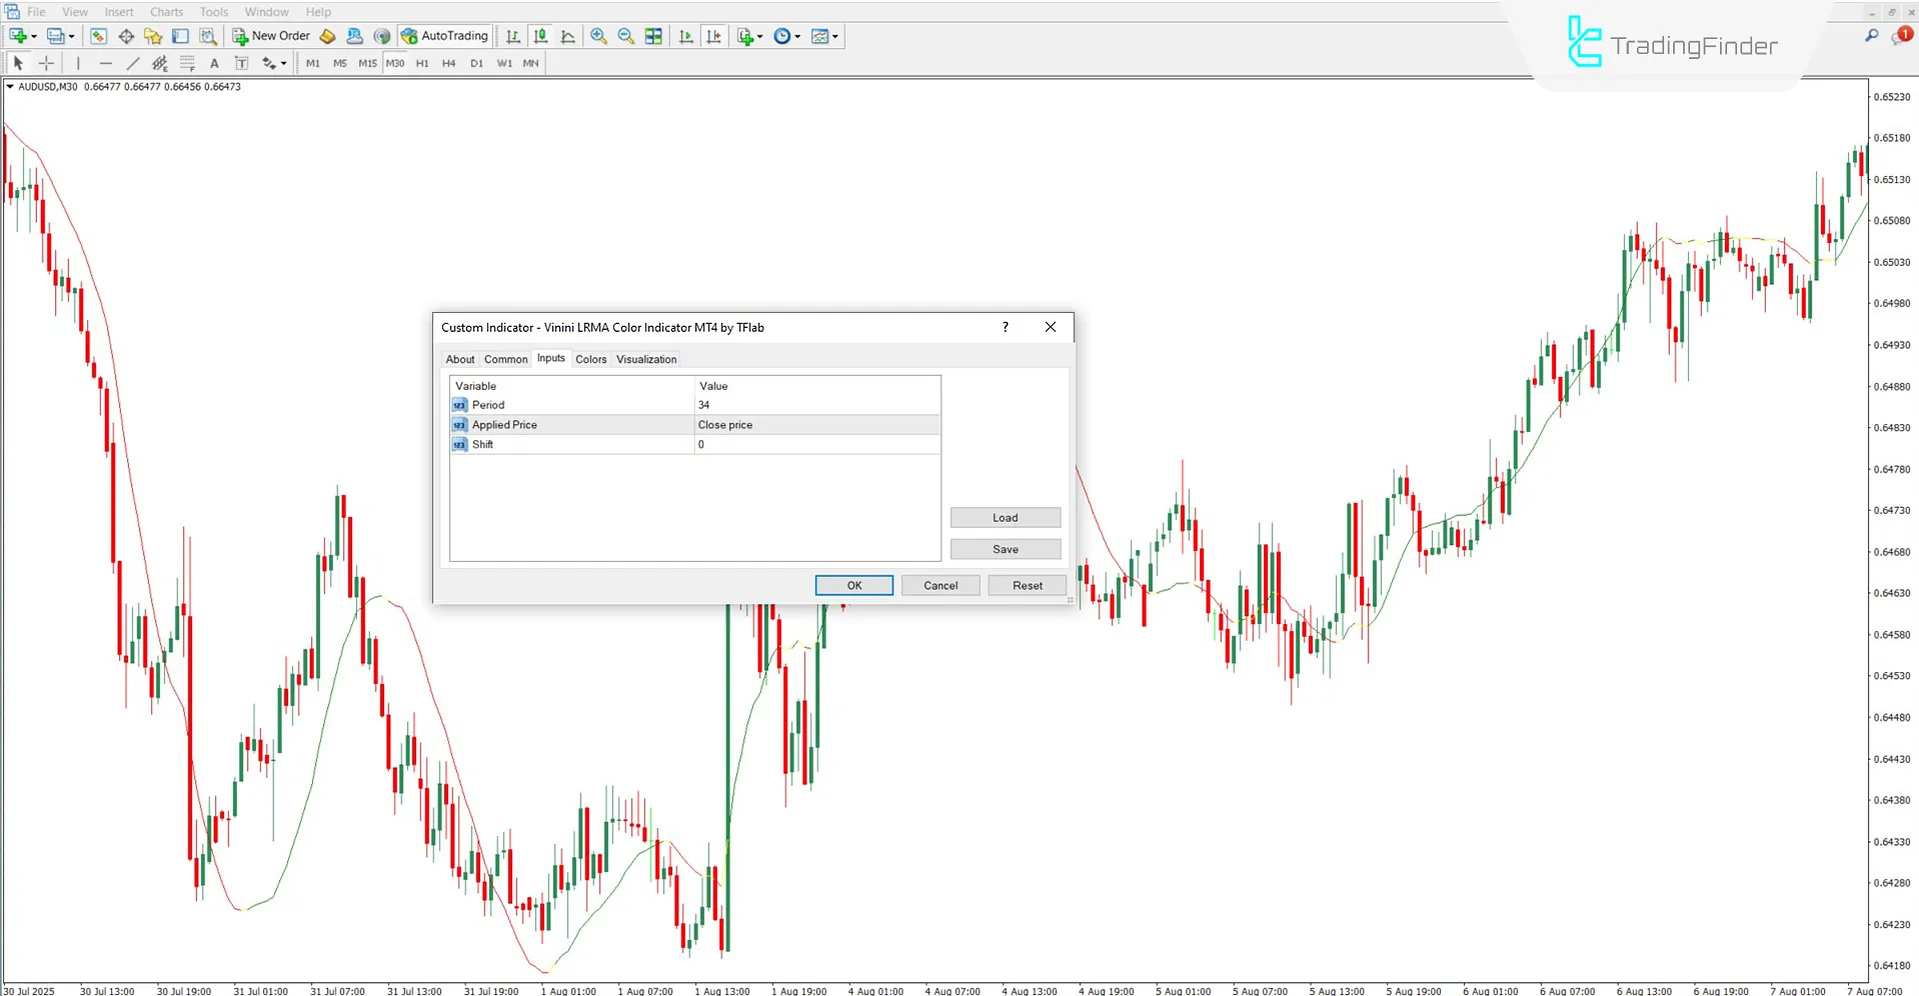Switch to the Colors tab

[590, 359]
